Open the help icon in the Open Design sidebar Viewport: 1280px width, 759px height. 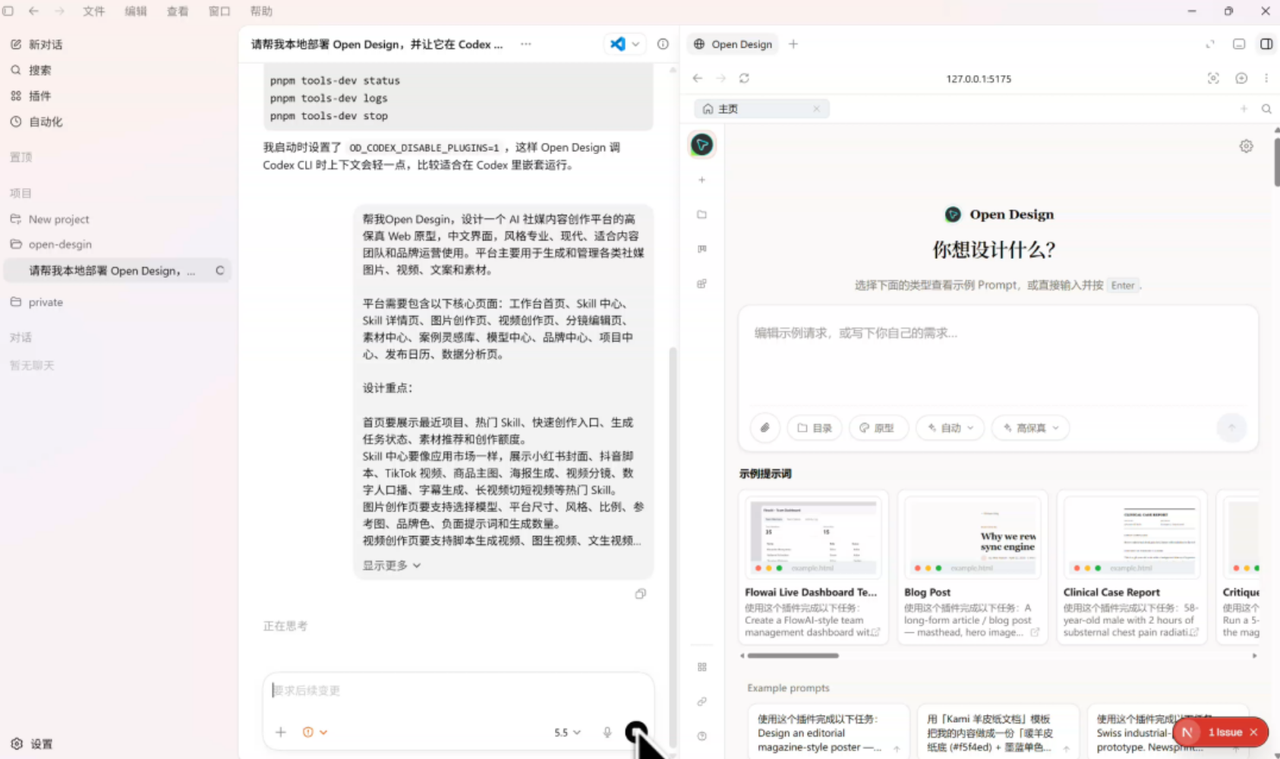[702, 736]
